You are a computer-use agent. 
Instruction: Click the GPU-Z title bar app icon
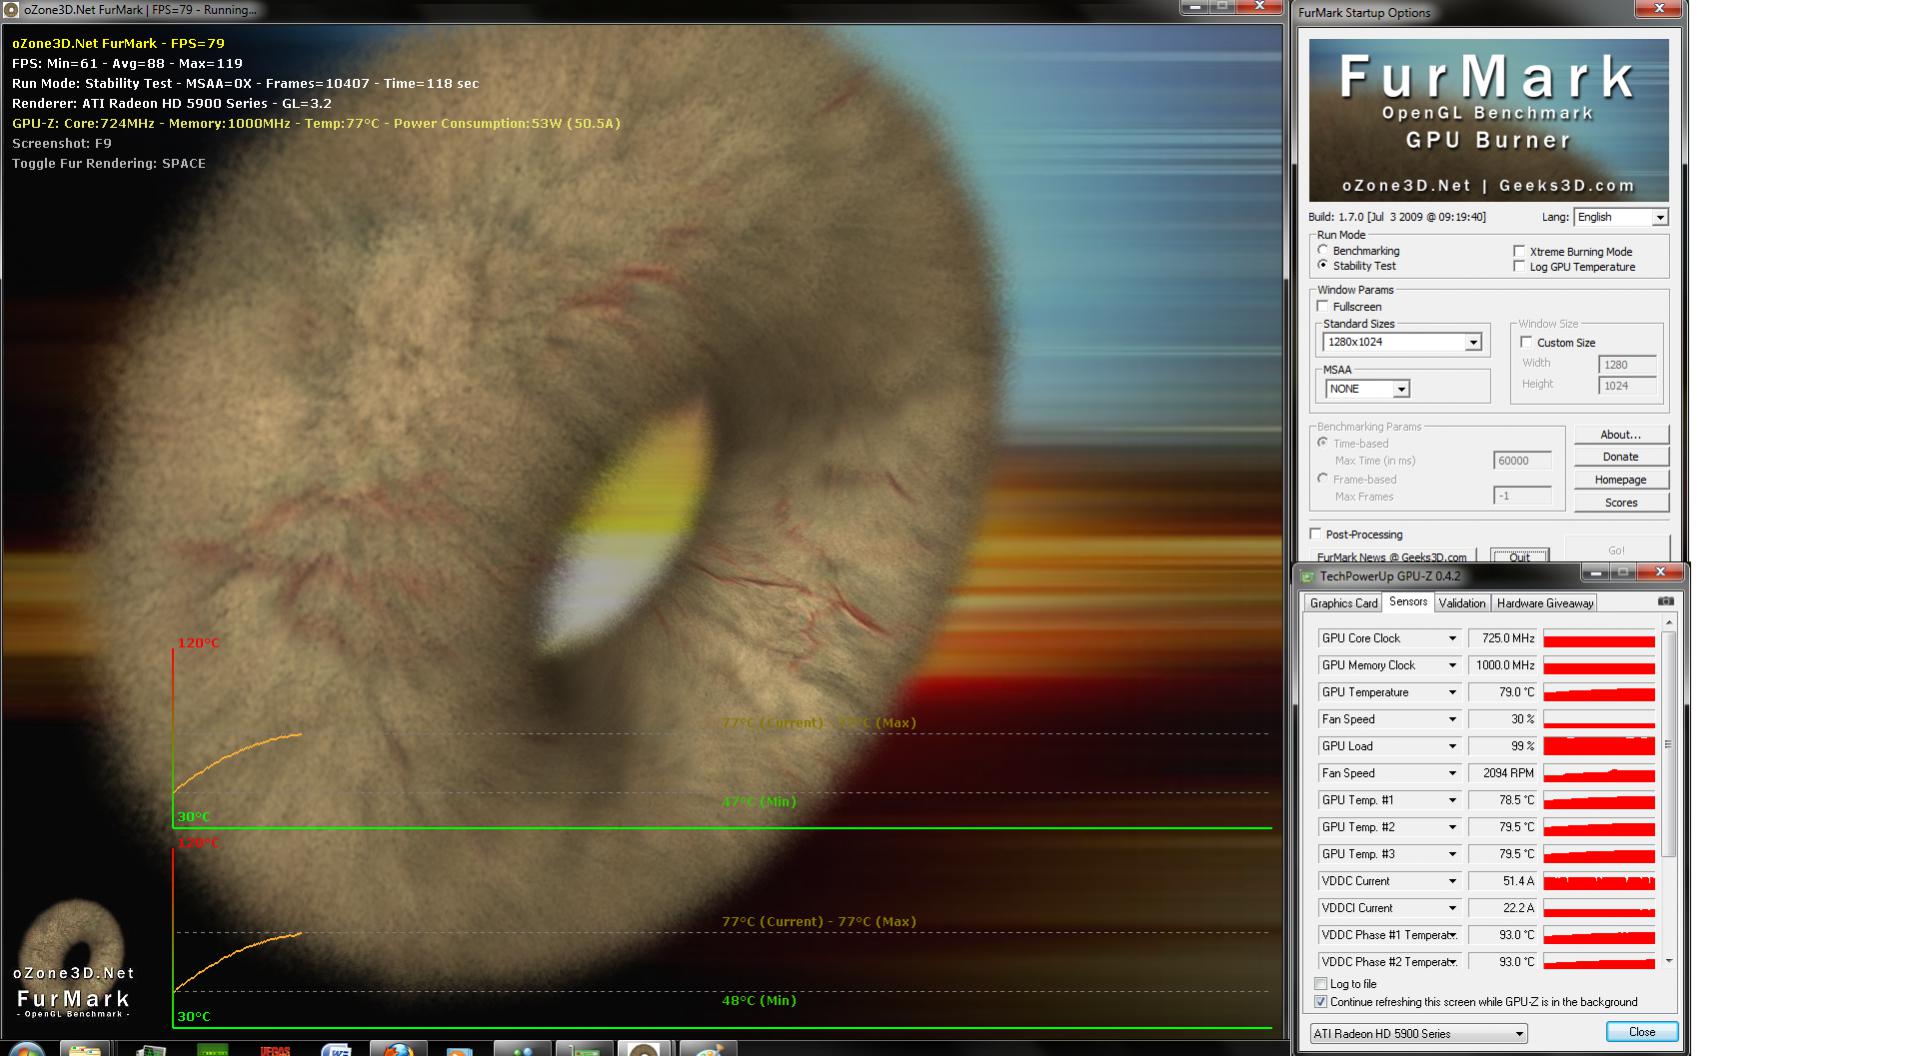tap(1307, 576)
